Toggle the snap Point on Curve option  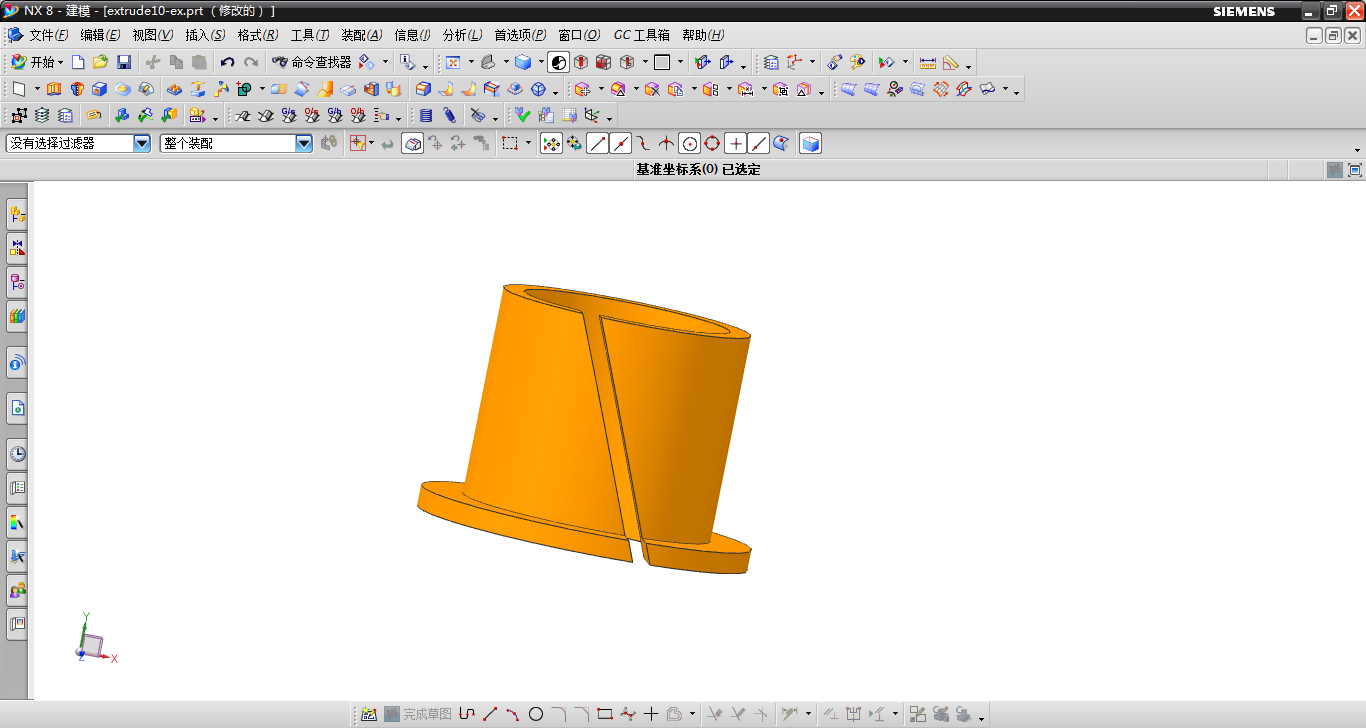(x=759, y=143)
